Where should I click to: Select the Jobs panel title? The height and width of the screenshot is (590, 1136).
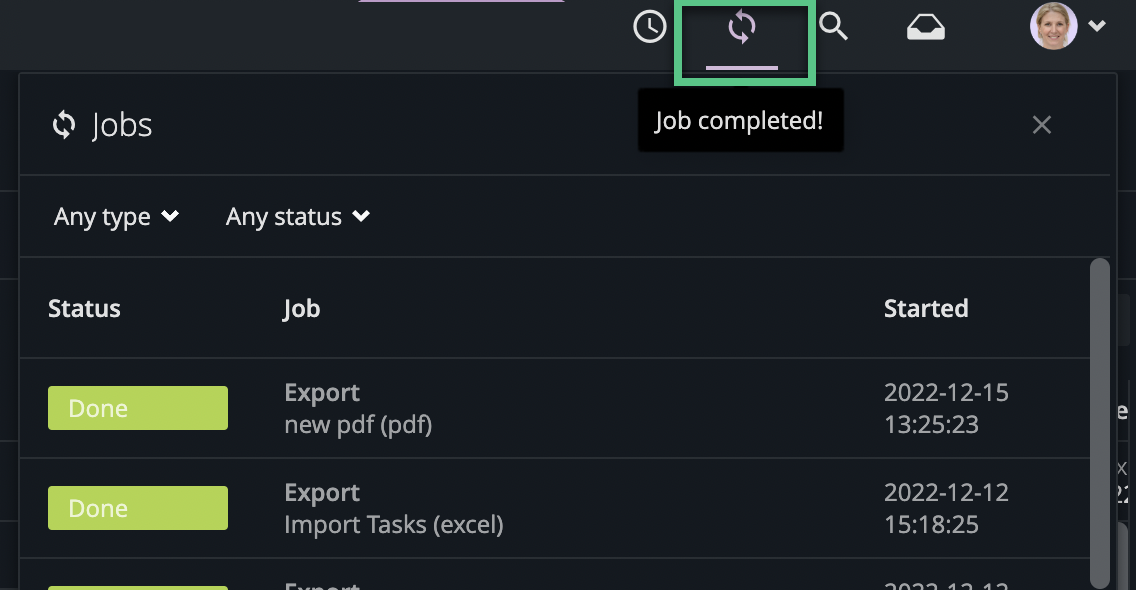[x=122, y=124]
